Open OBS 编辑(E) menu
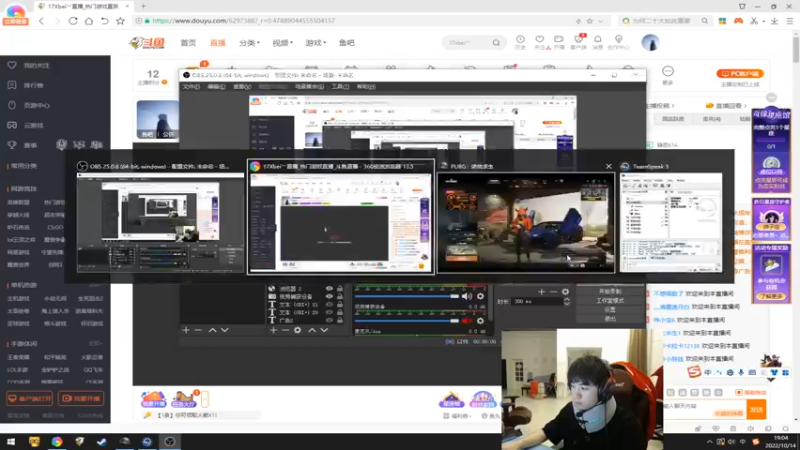The width and height of the screenshot is (800, 450). tap(216, 87)
